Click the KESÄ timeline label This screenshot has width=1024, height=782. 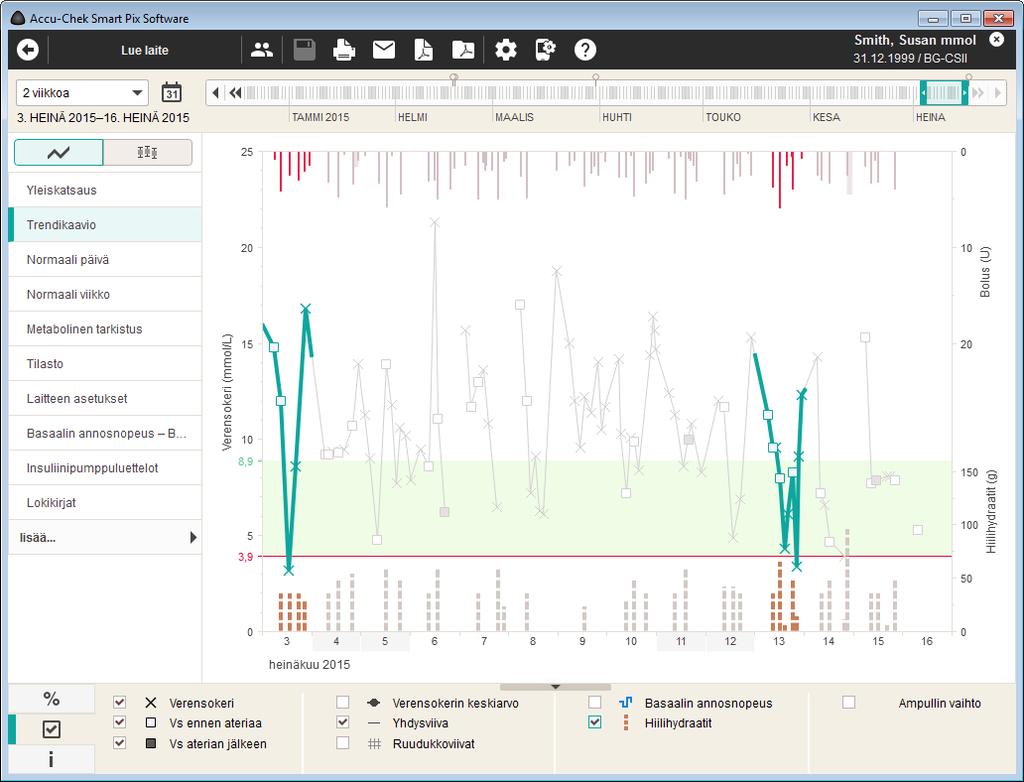[x=826, y=118]
